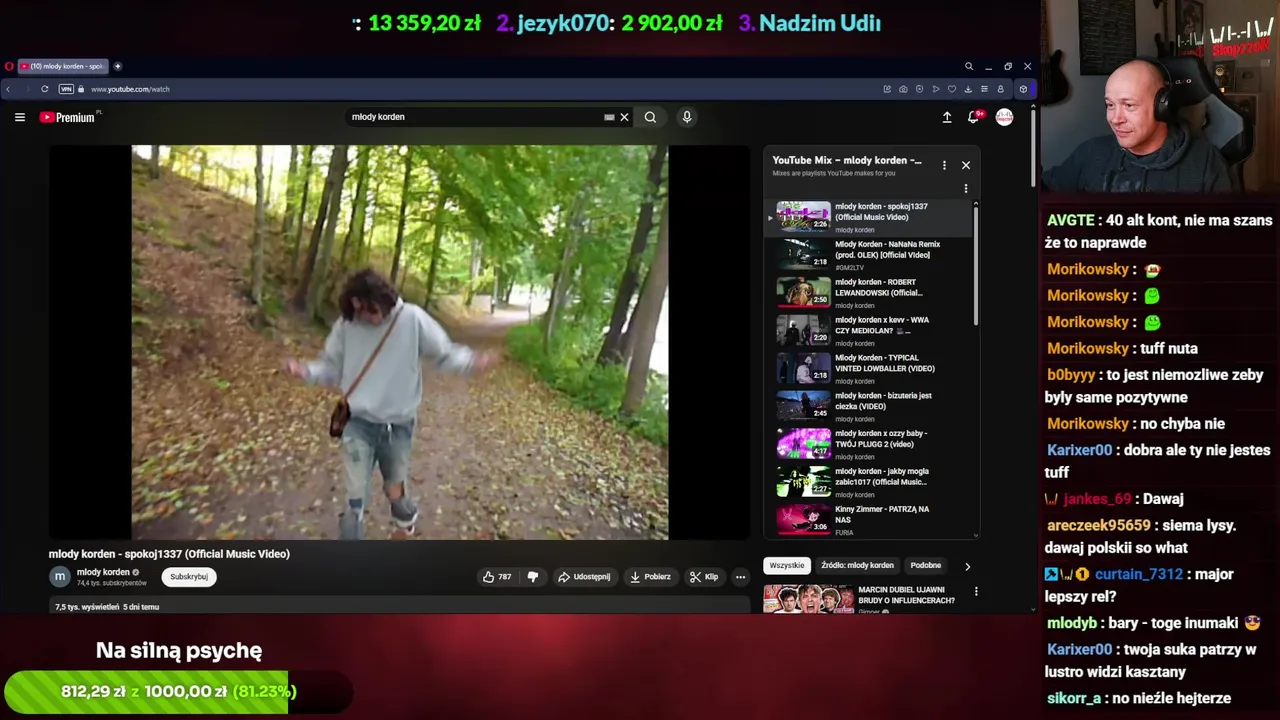Click the Na silną psychę donation progress bar
Screen dimensions: 1280x720
click(178, 692)
